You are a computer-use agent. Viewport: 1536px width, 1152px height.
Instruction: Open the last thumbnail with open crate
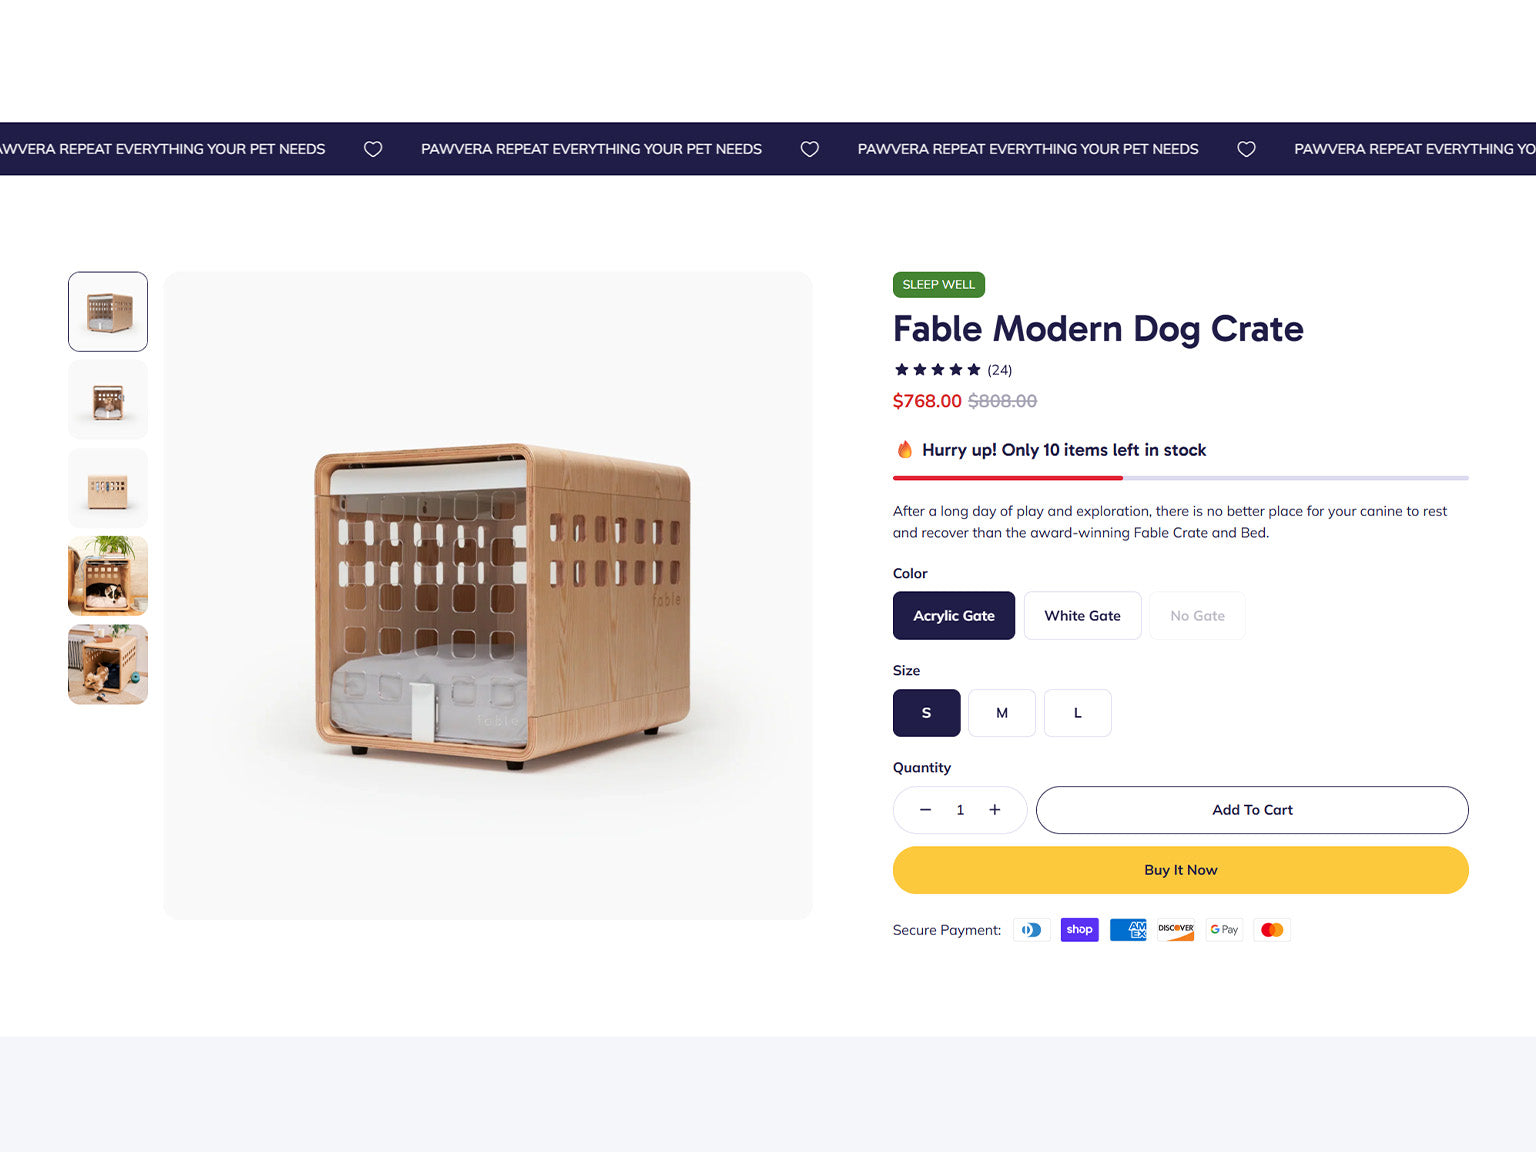pos(108,665)
